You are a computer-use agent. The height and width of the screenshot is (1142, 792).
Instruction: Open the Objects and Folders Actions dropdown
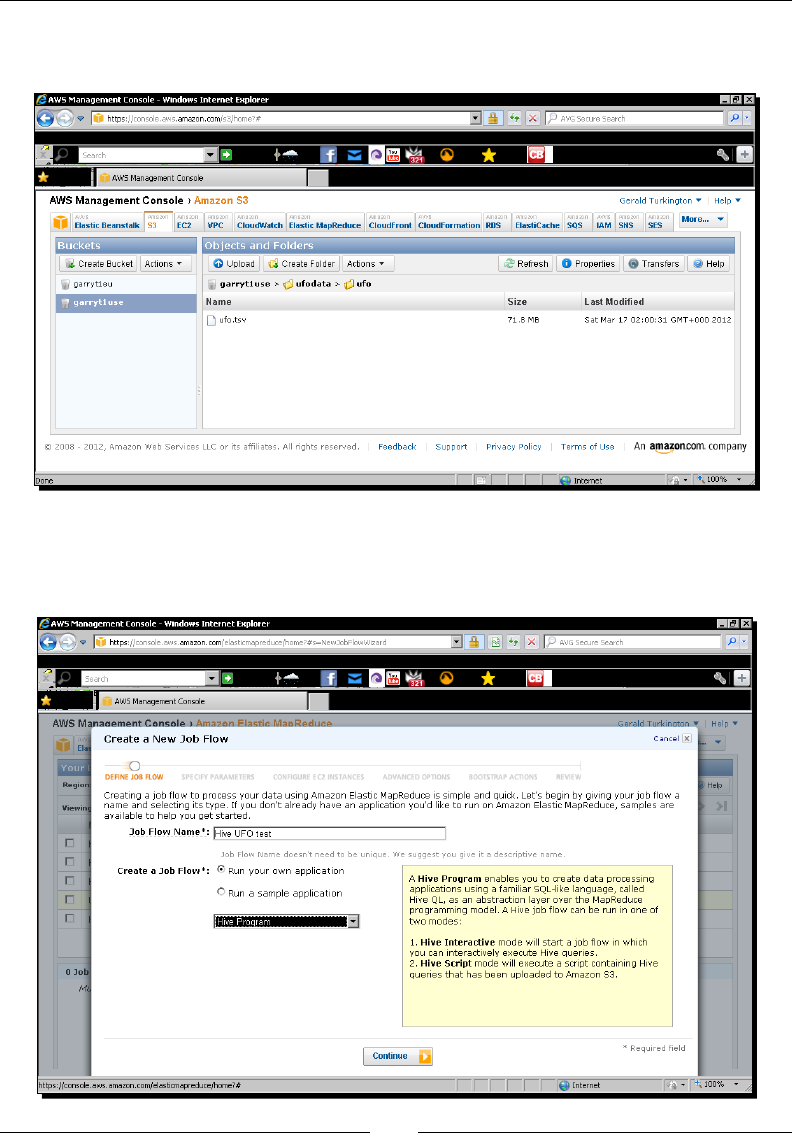(367, 264)
